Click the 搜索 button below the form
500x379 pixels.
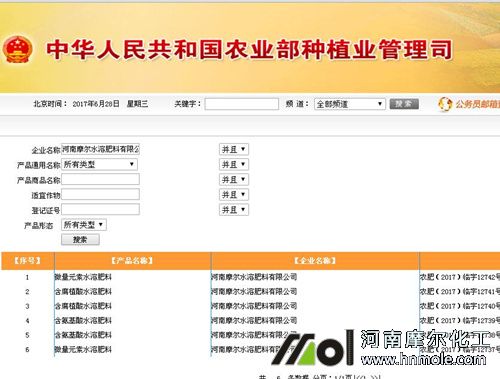tap(80, 240)
